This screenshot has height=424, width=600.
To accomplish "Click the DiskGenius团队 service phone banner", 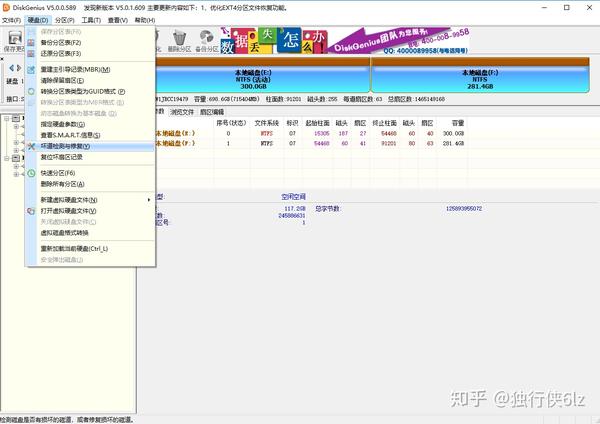I will click(399, 40).
